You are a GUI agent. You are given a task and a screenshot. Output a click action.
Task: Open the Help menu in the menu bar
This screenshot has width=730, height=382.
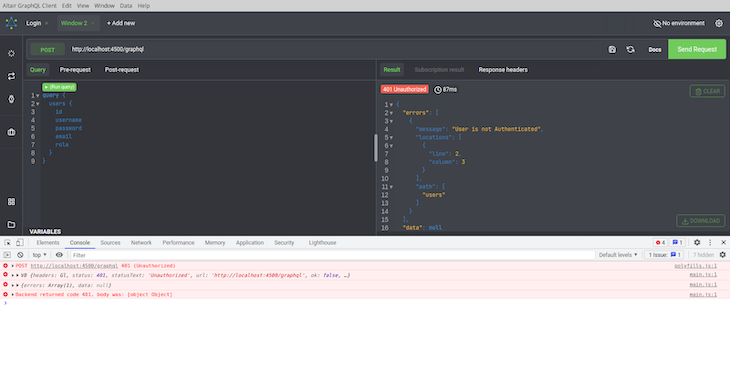(143, 6)
